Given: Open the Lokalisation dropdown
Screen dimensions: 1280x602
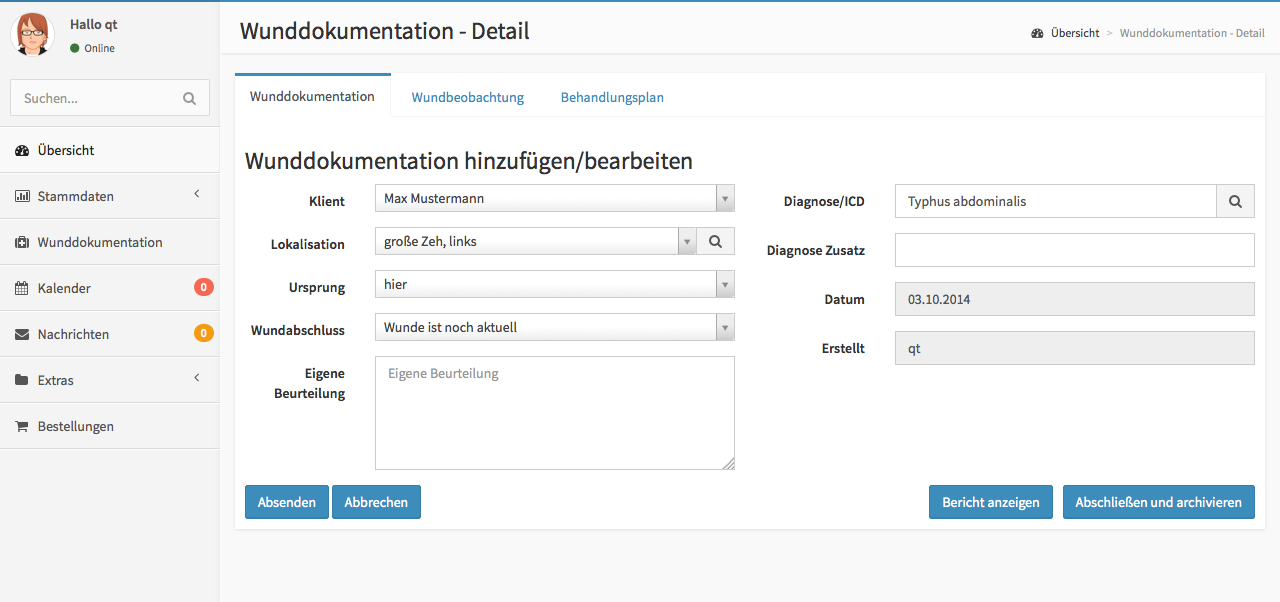Looking at the screenshot, I should coord(536,241).
